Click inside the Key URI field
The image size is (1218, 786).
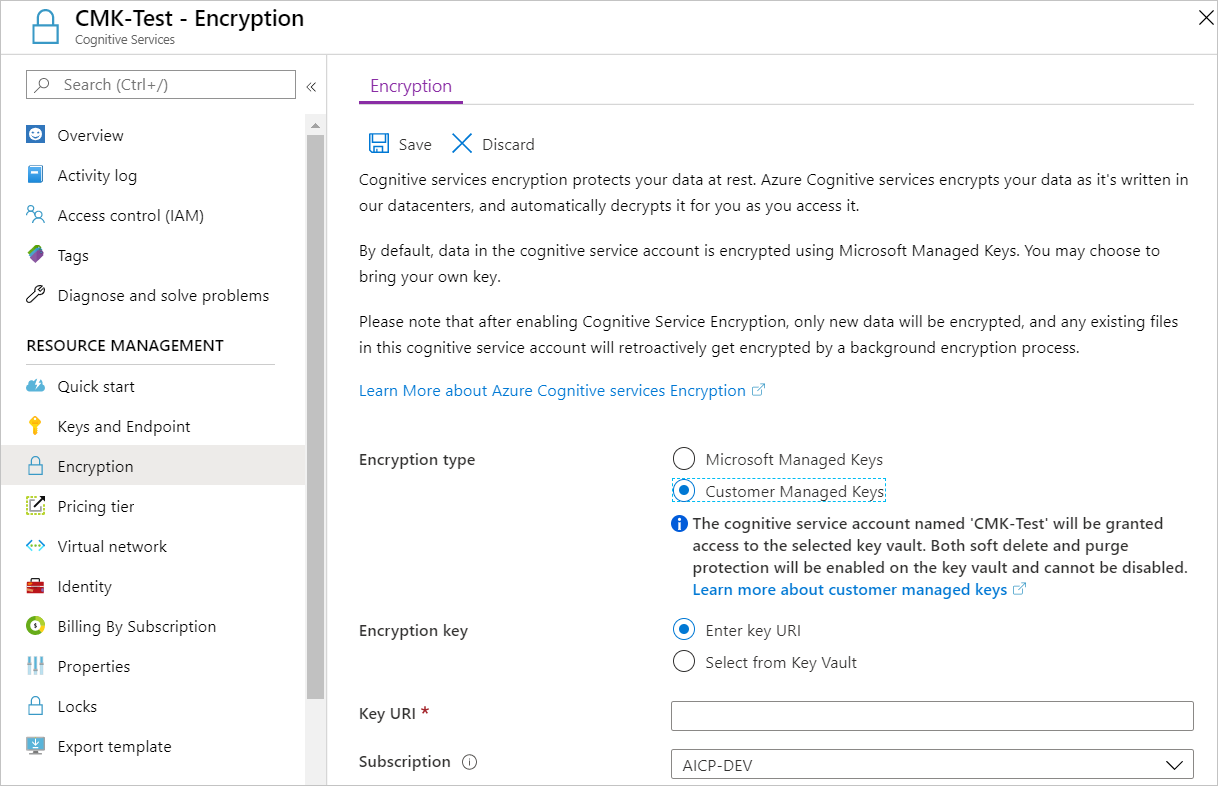coord(930,715)
